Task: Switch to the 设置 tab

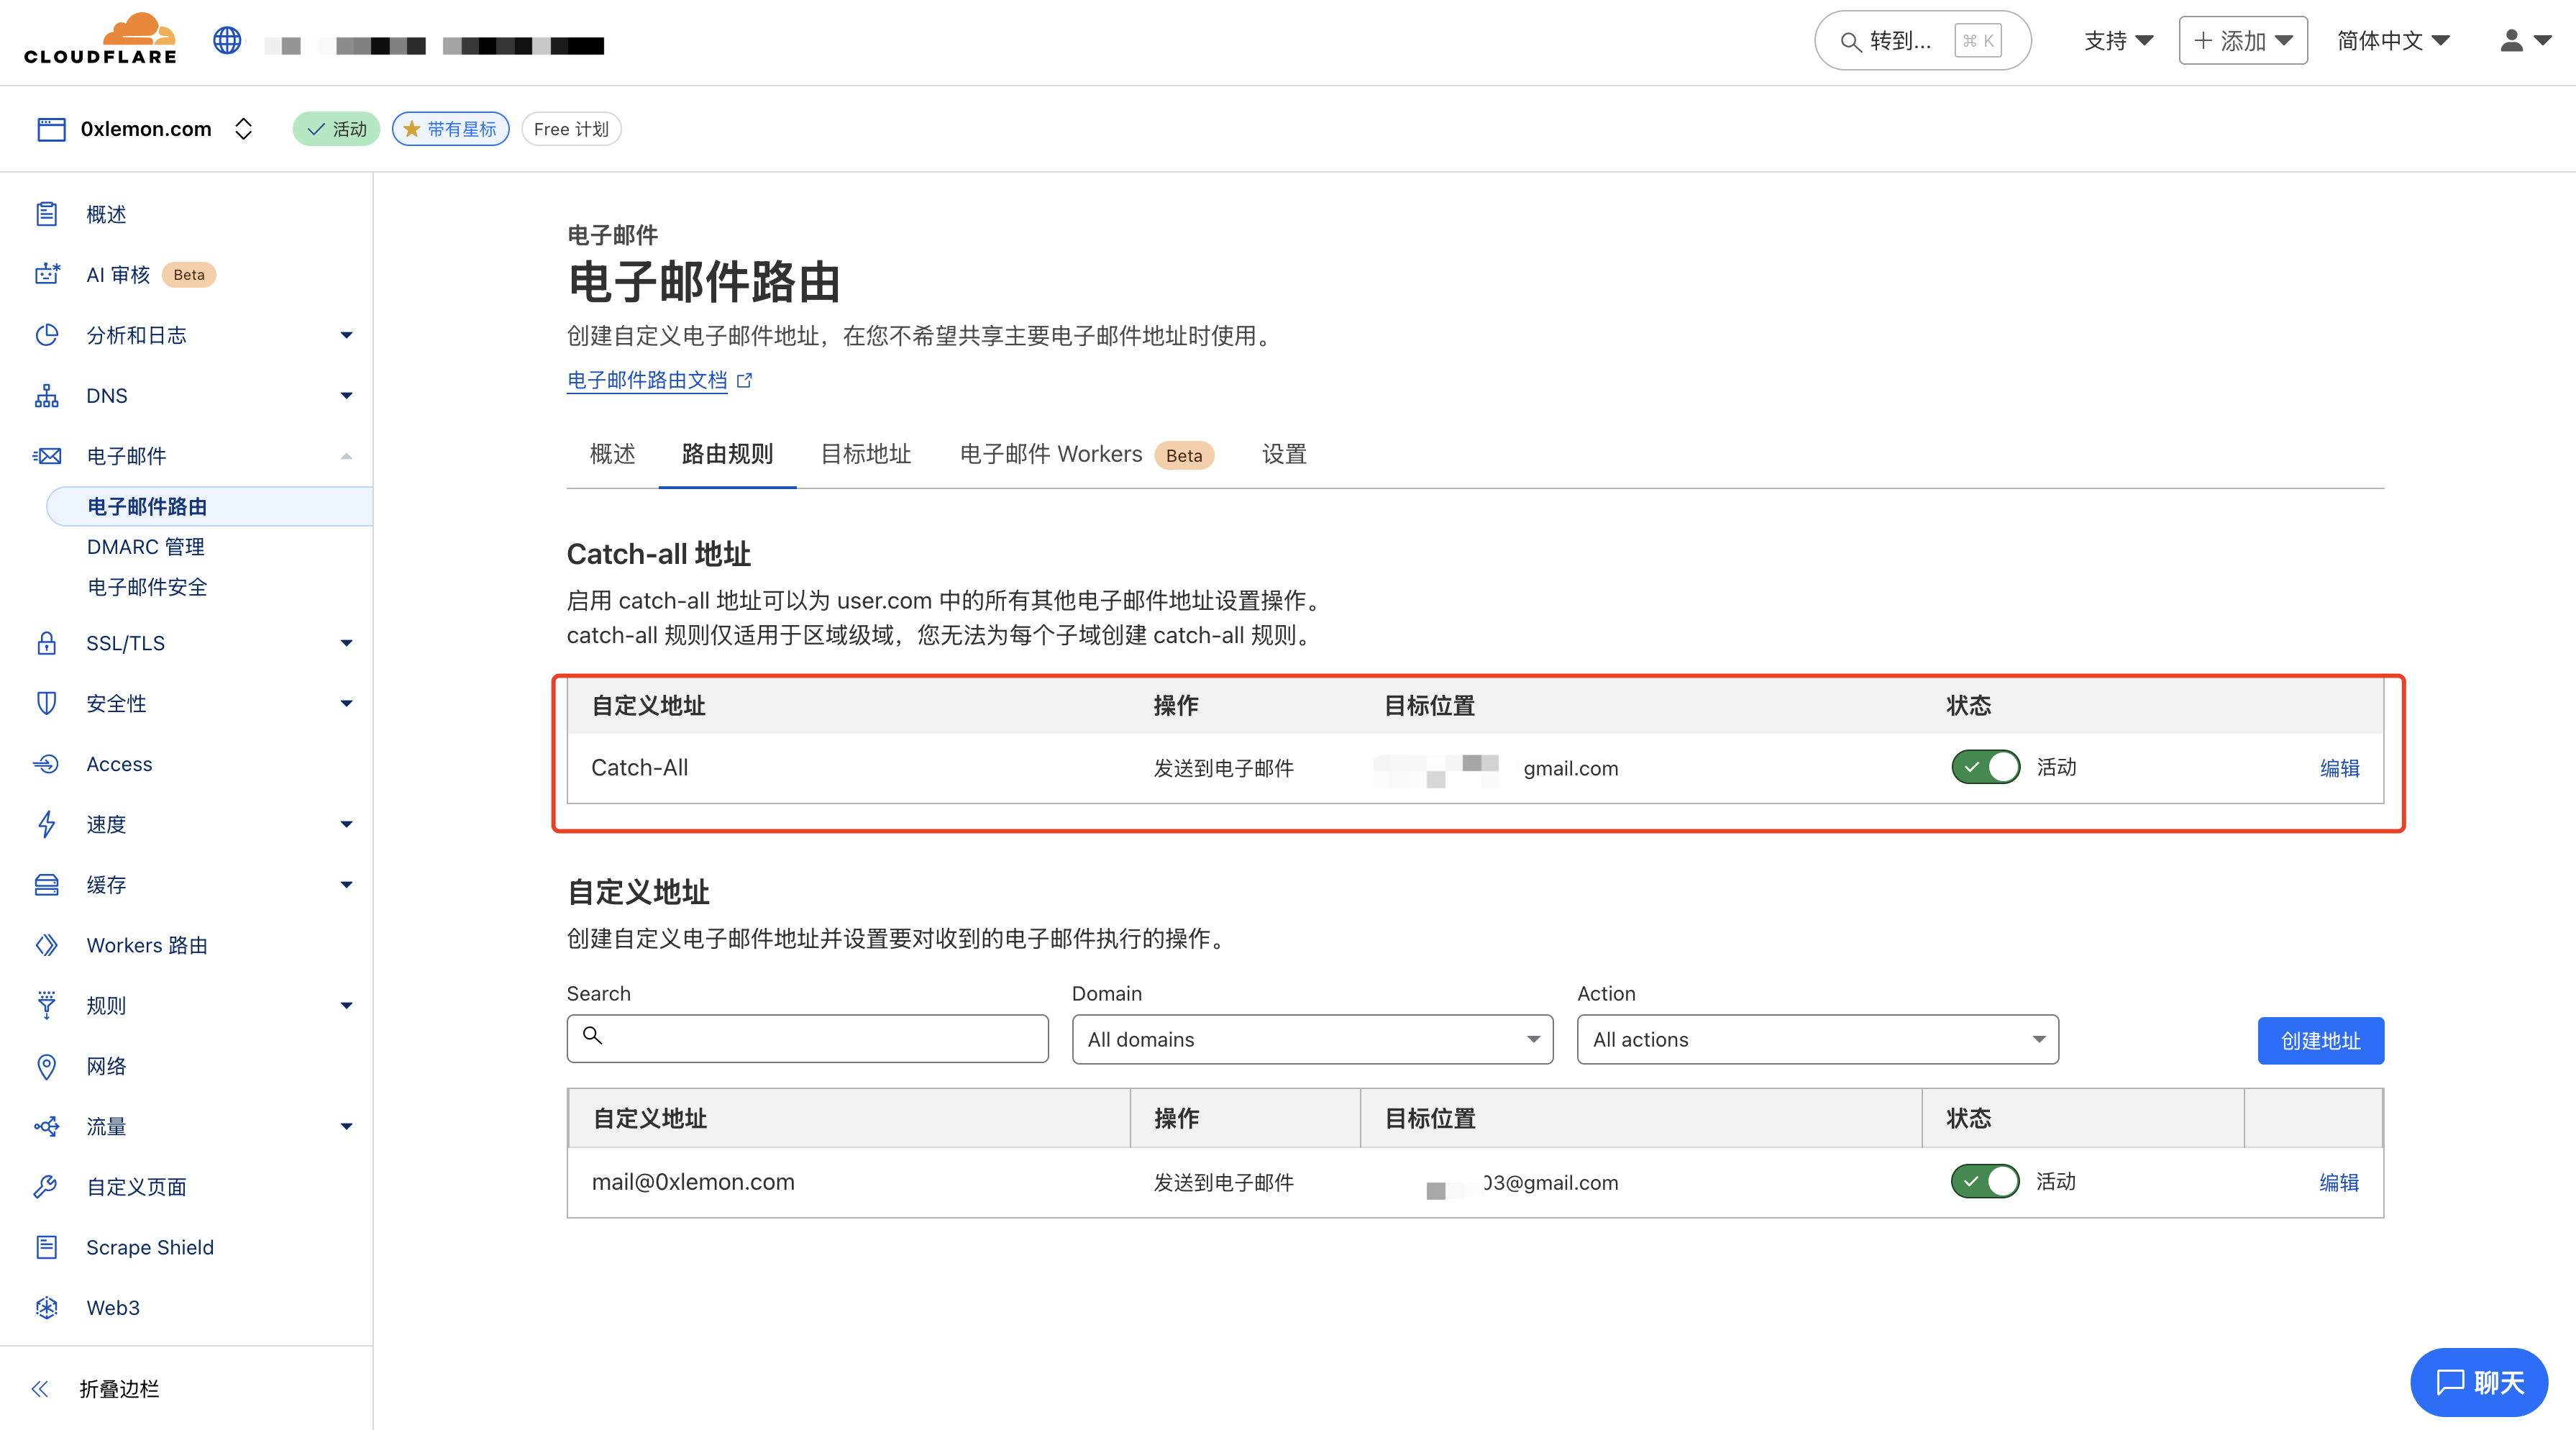Action: coord(1284,454)
